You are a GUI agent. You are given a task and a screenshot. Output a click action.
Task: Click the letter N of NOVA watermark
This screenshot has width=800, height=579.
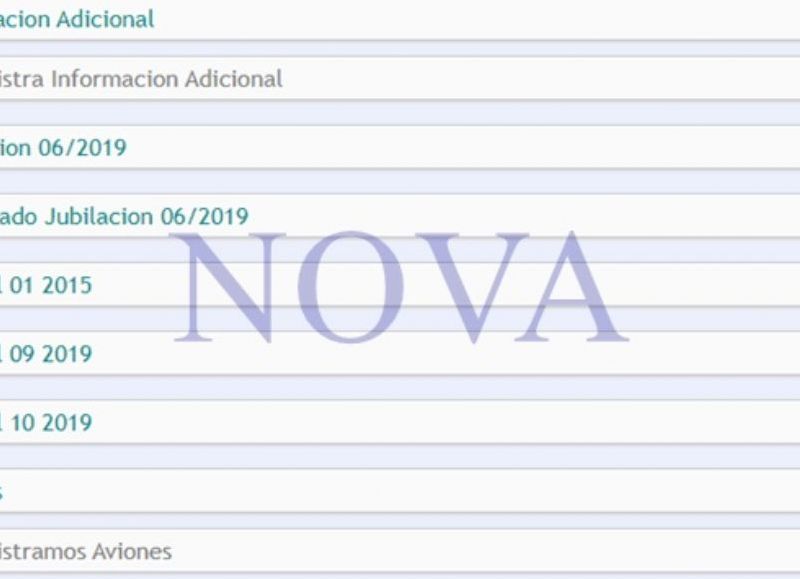point(230,286)
